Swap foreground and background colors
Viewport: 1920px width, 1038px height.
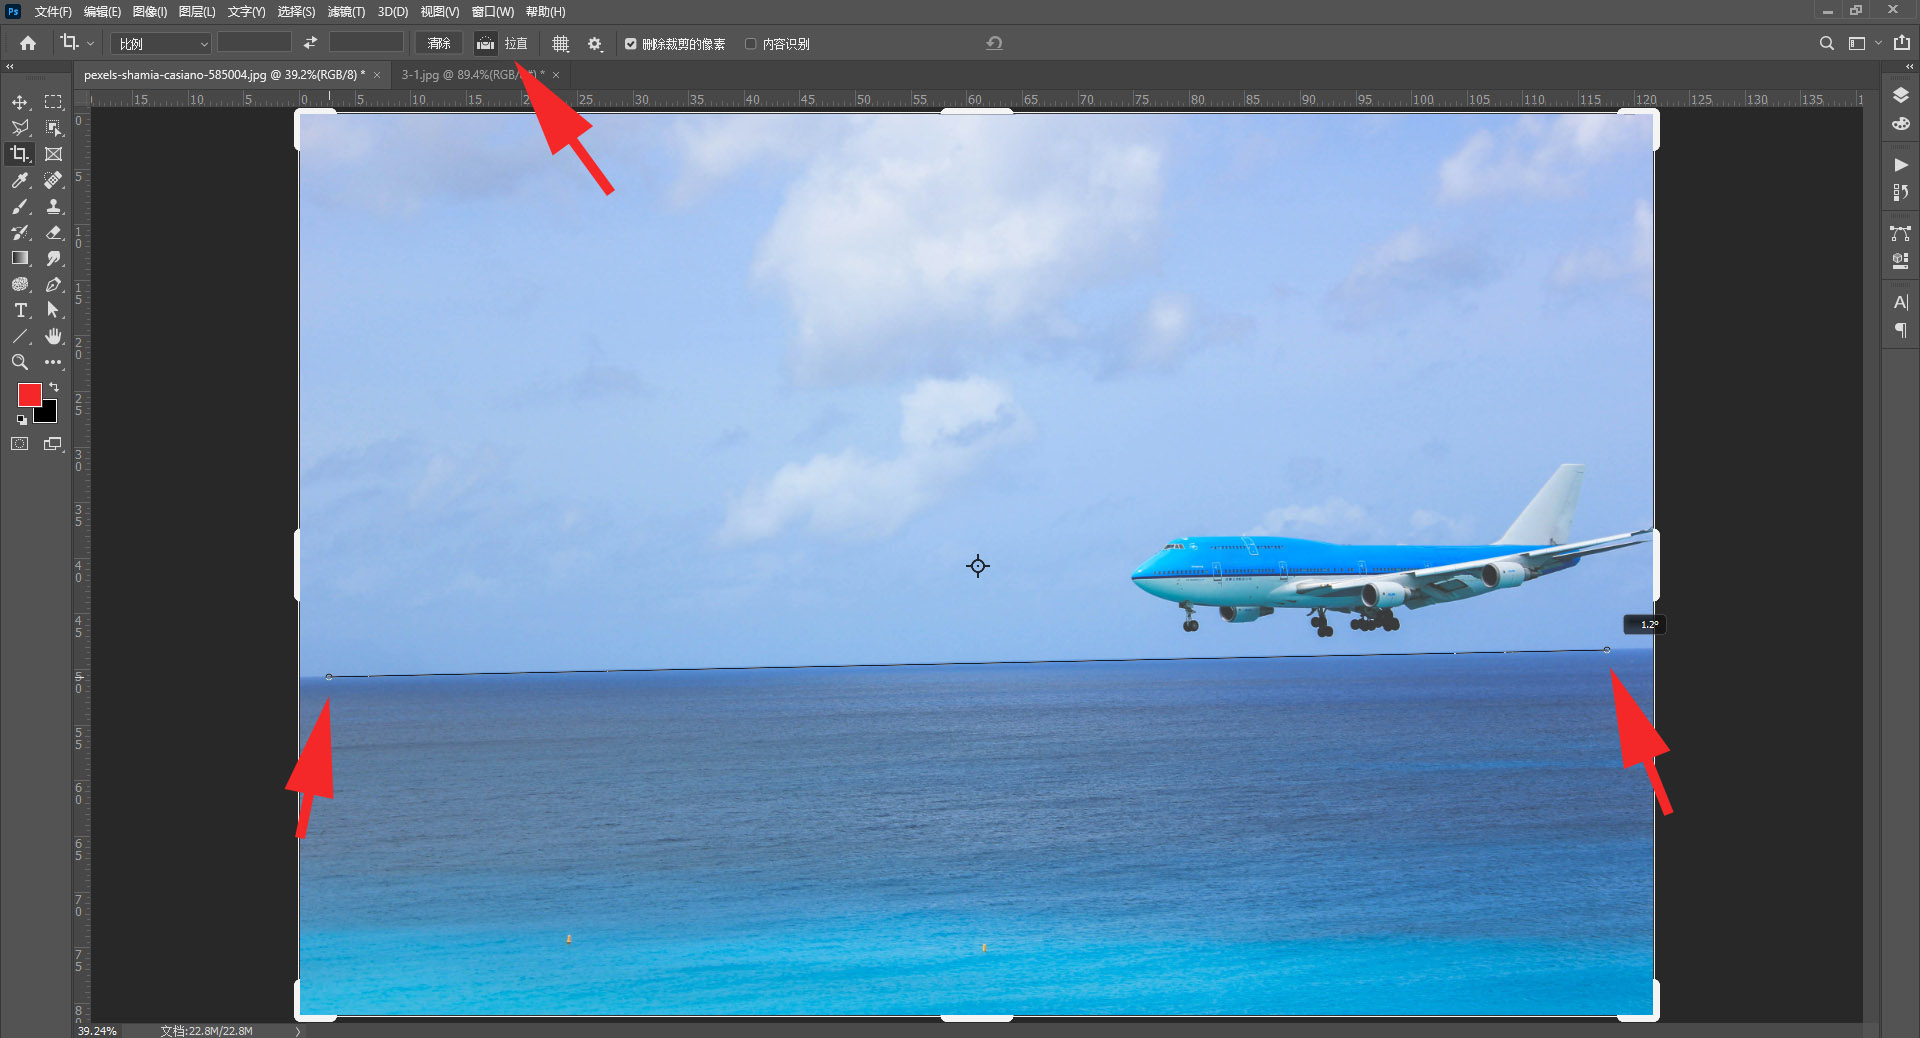point(54,387)
